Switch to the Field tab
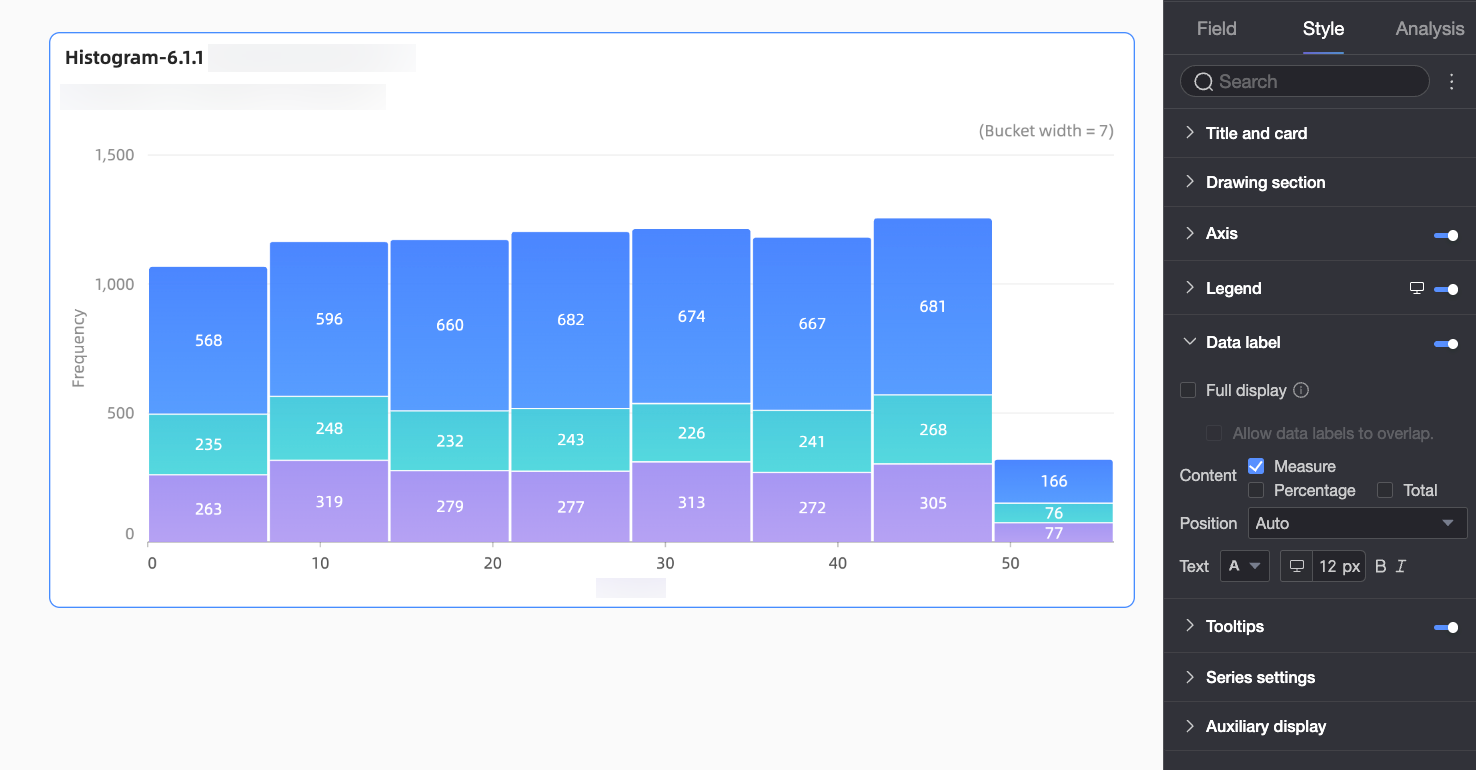Screen dimensions: 1476x770 coord(1216,29)
